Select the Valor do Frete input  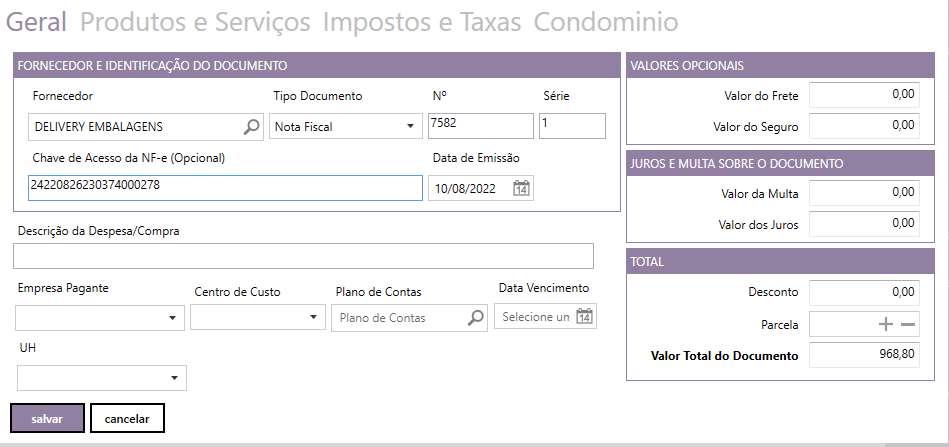[x=862, y=95]
